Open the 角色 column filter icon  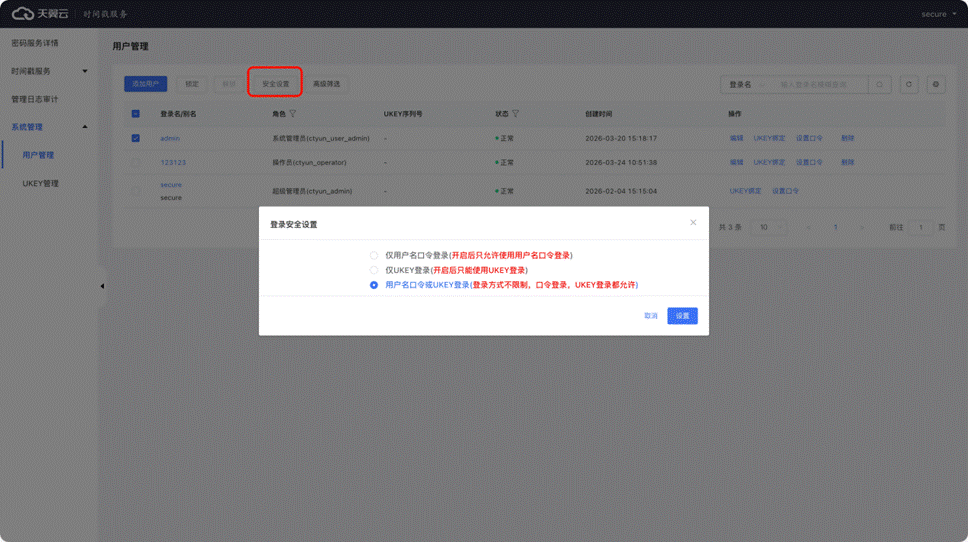tap(293, 114)
